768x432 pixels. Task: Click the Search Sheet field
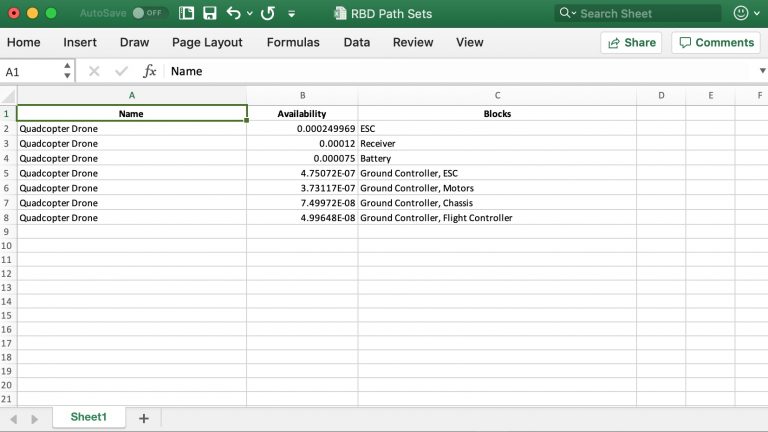pyautogui.click(x=646, y=13)
